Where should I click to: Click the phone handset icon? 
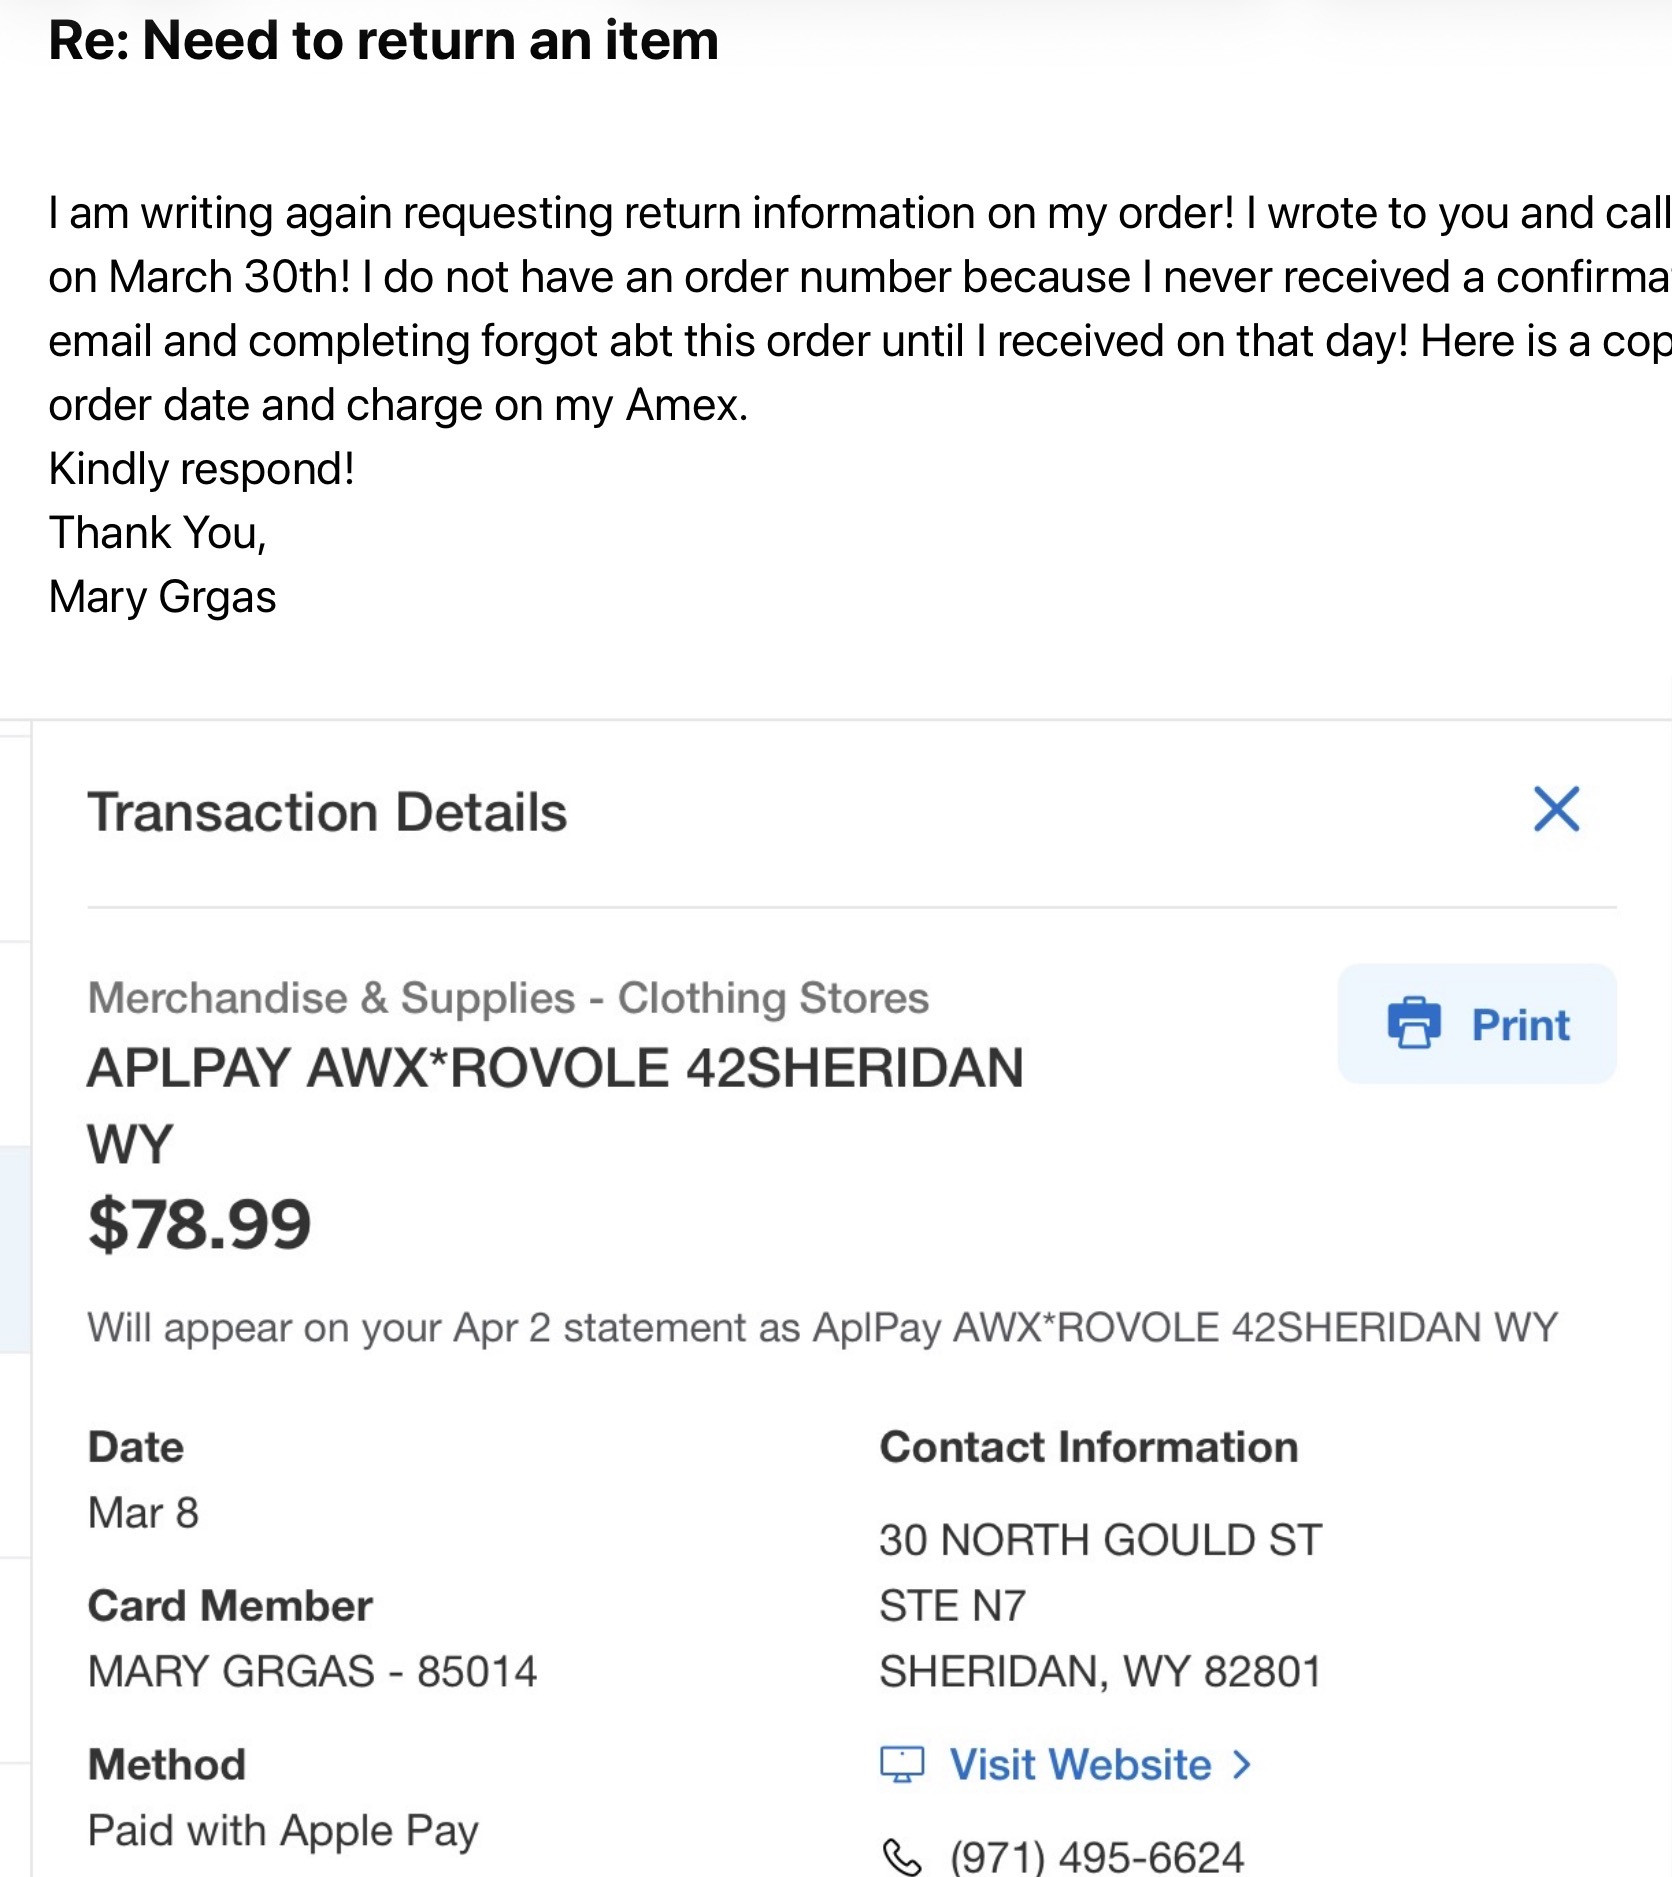tap(902, 1857)
